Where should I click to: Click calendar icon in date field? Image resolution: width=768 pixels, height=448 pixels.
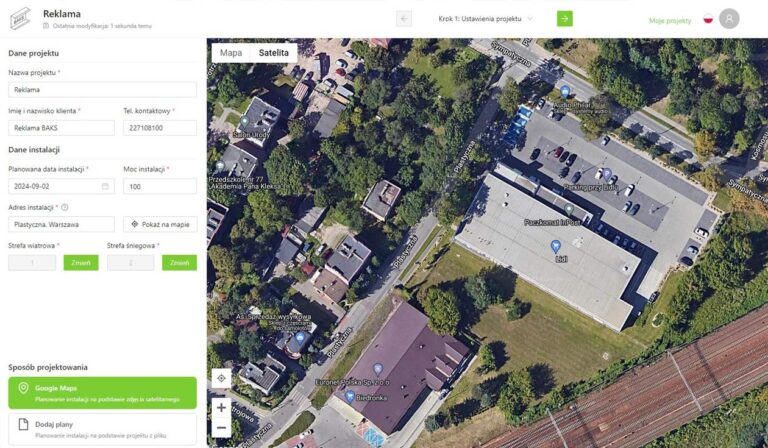[105, 186]
